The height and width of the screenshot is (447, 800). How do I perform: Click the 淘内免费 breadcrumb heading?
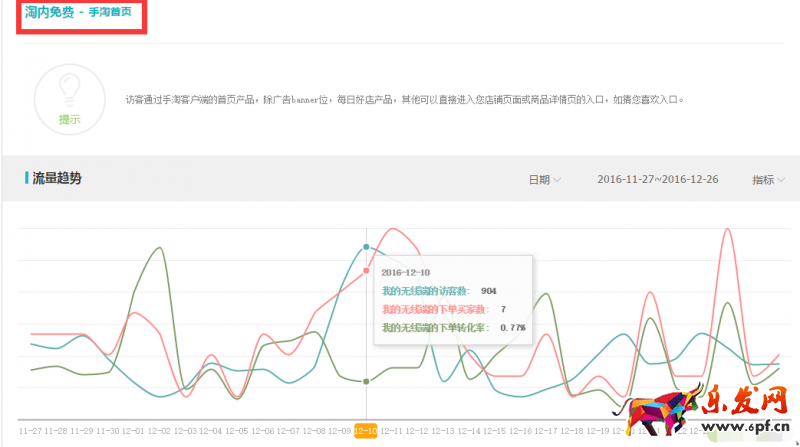click(x=49, y=12)
